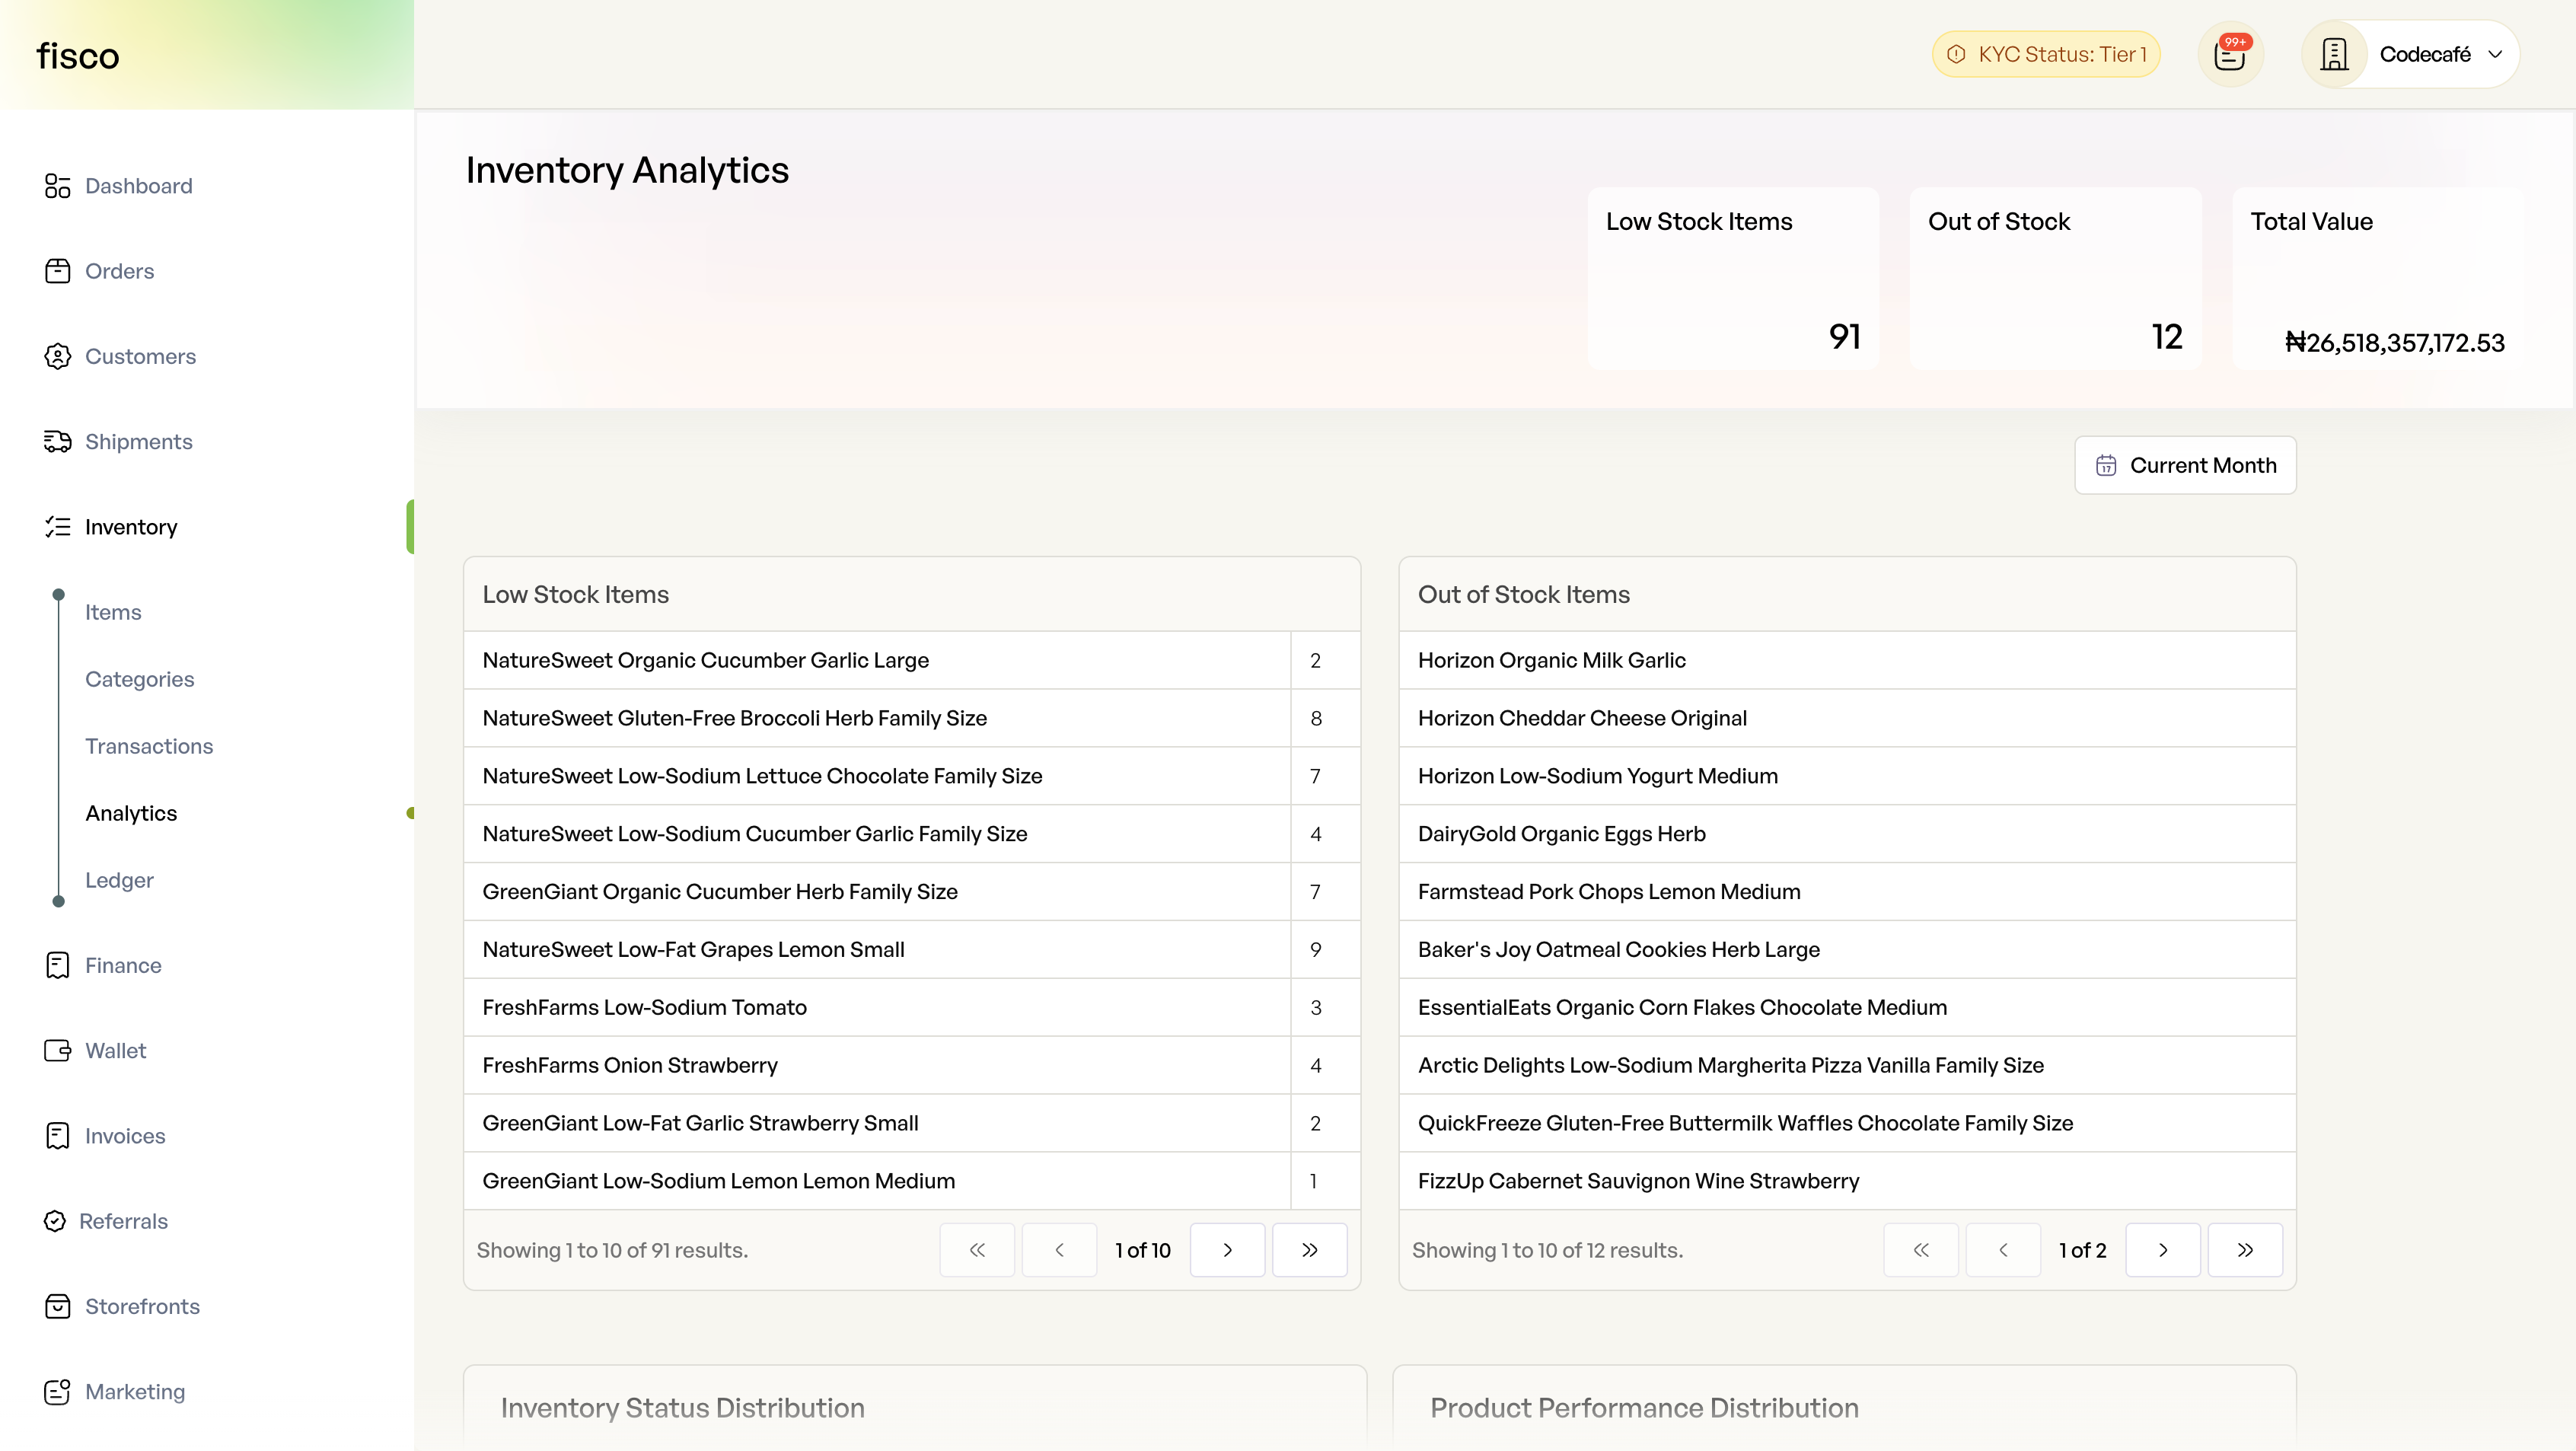Click Horizon Organic Milk Garlic row
The height and width of the screenshot is (1451, 2576).
[x=1847, y=660]
